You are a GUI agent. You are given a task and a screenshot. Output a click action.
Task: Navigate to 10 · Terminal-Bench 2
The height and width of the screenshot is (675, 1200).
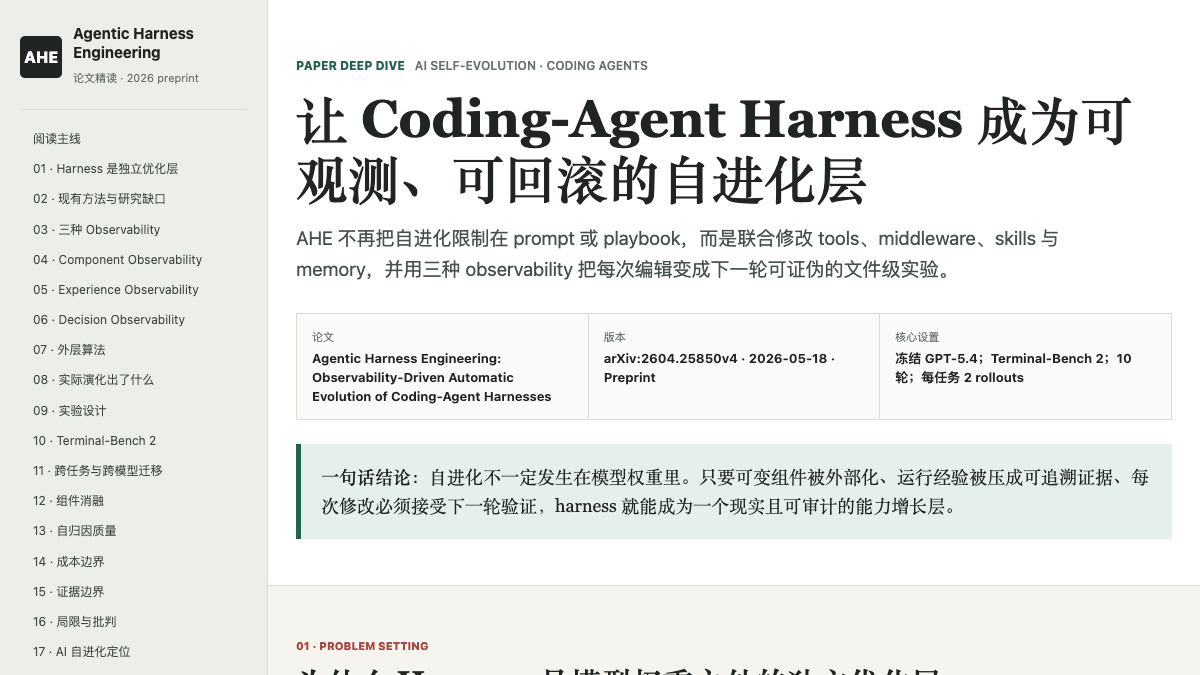pyautogui.click(x=94, y=440)
